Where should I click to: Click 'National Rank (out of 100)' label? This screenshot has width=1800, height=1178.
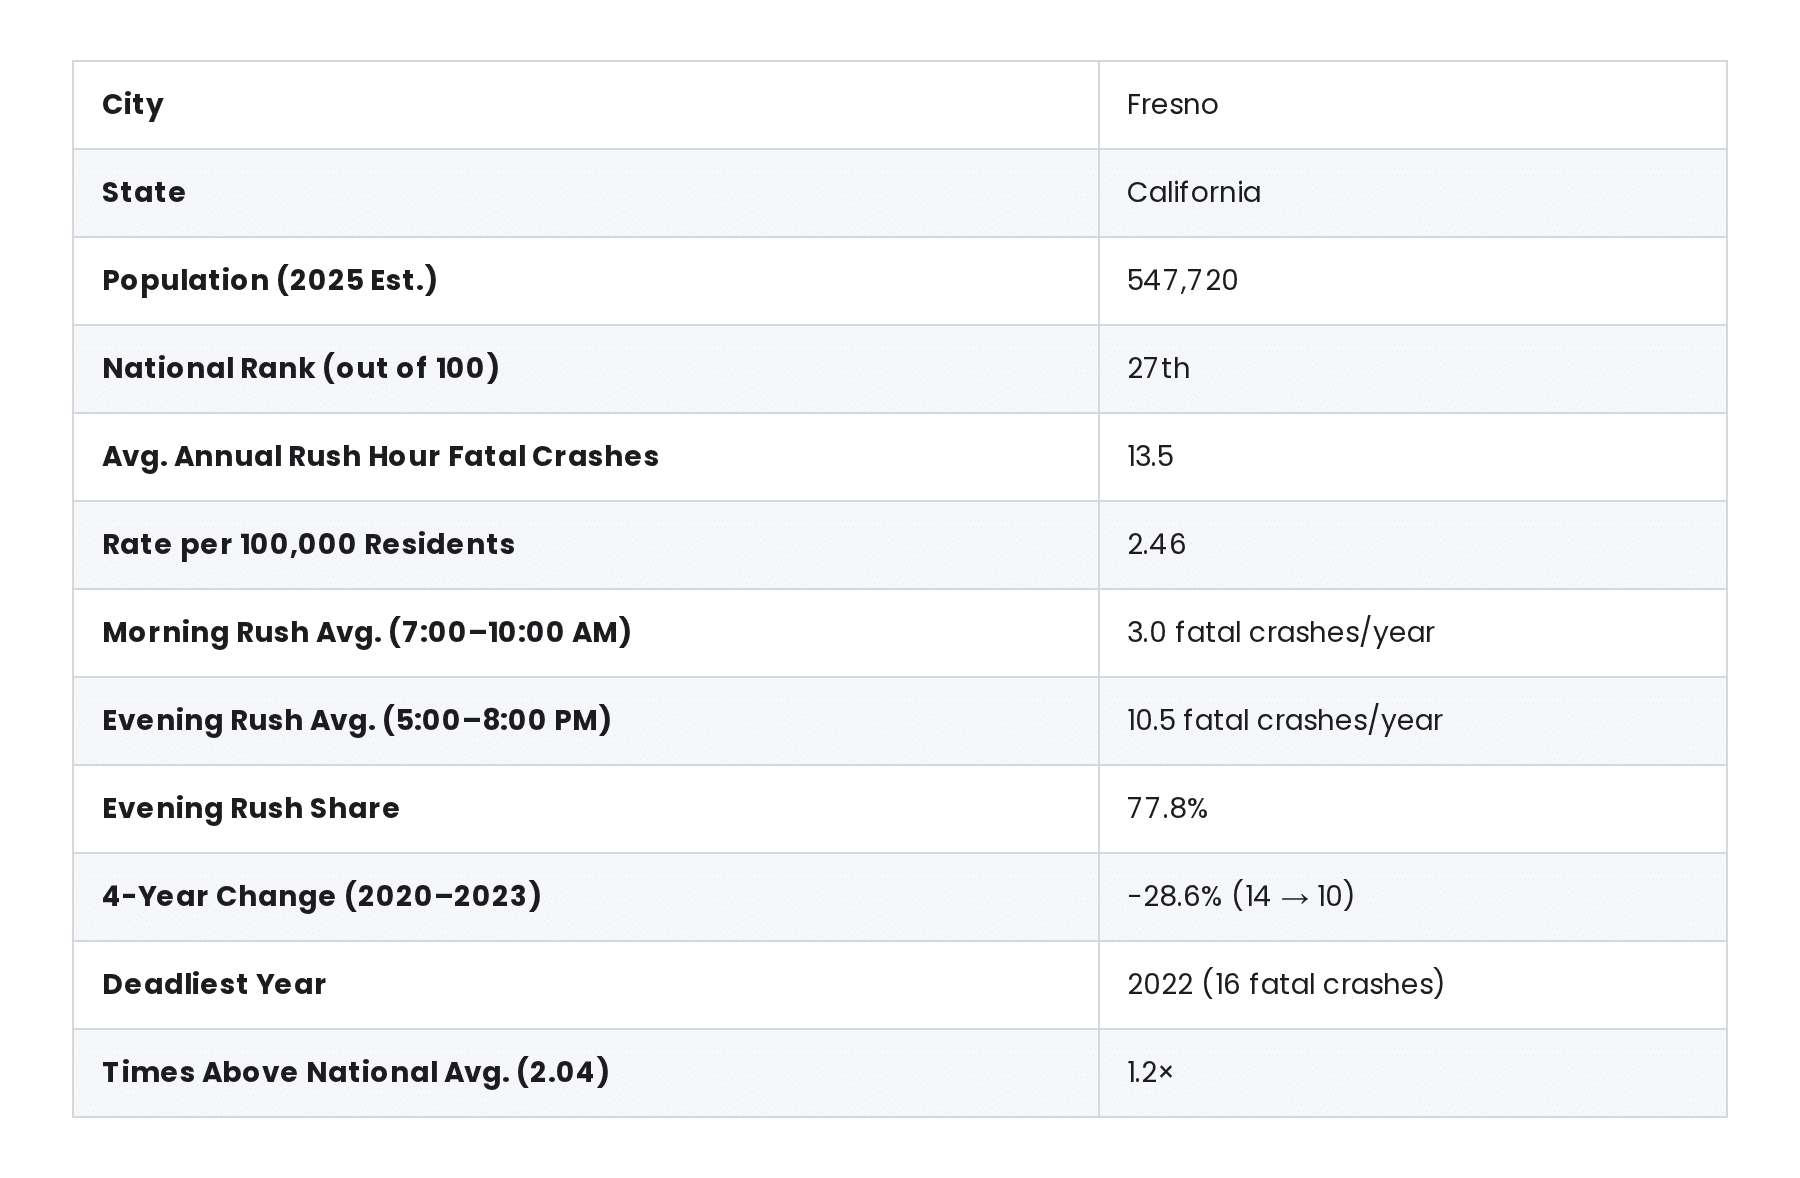300,369
